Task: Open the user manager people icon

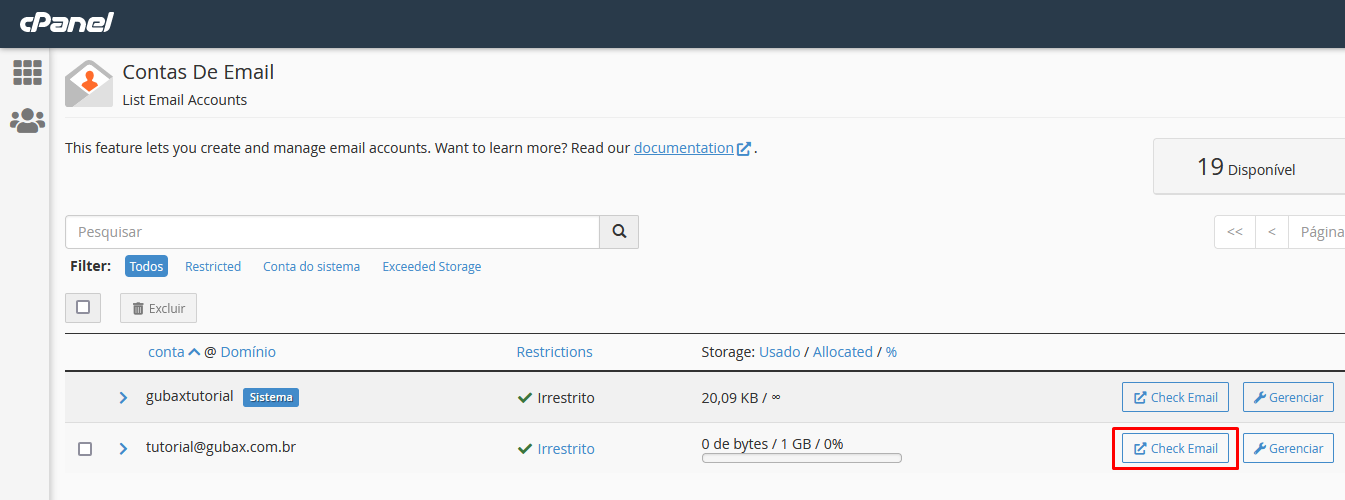Action: (27, 121)
